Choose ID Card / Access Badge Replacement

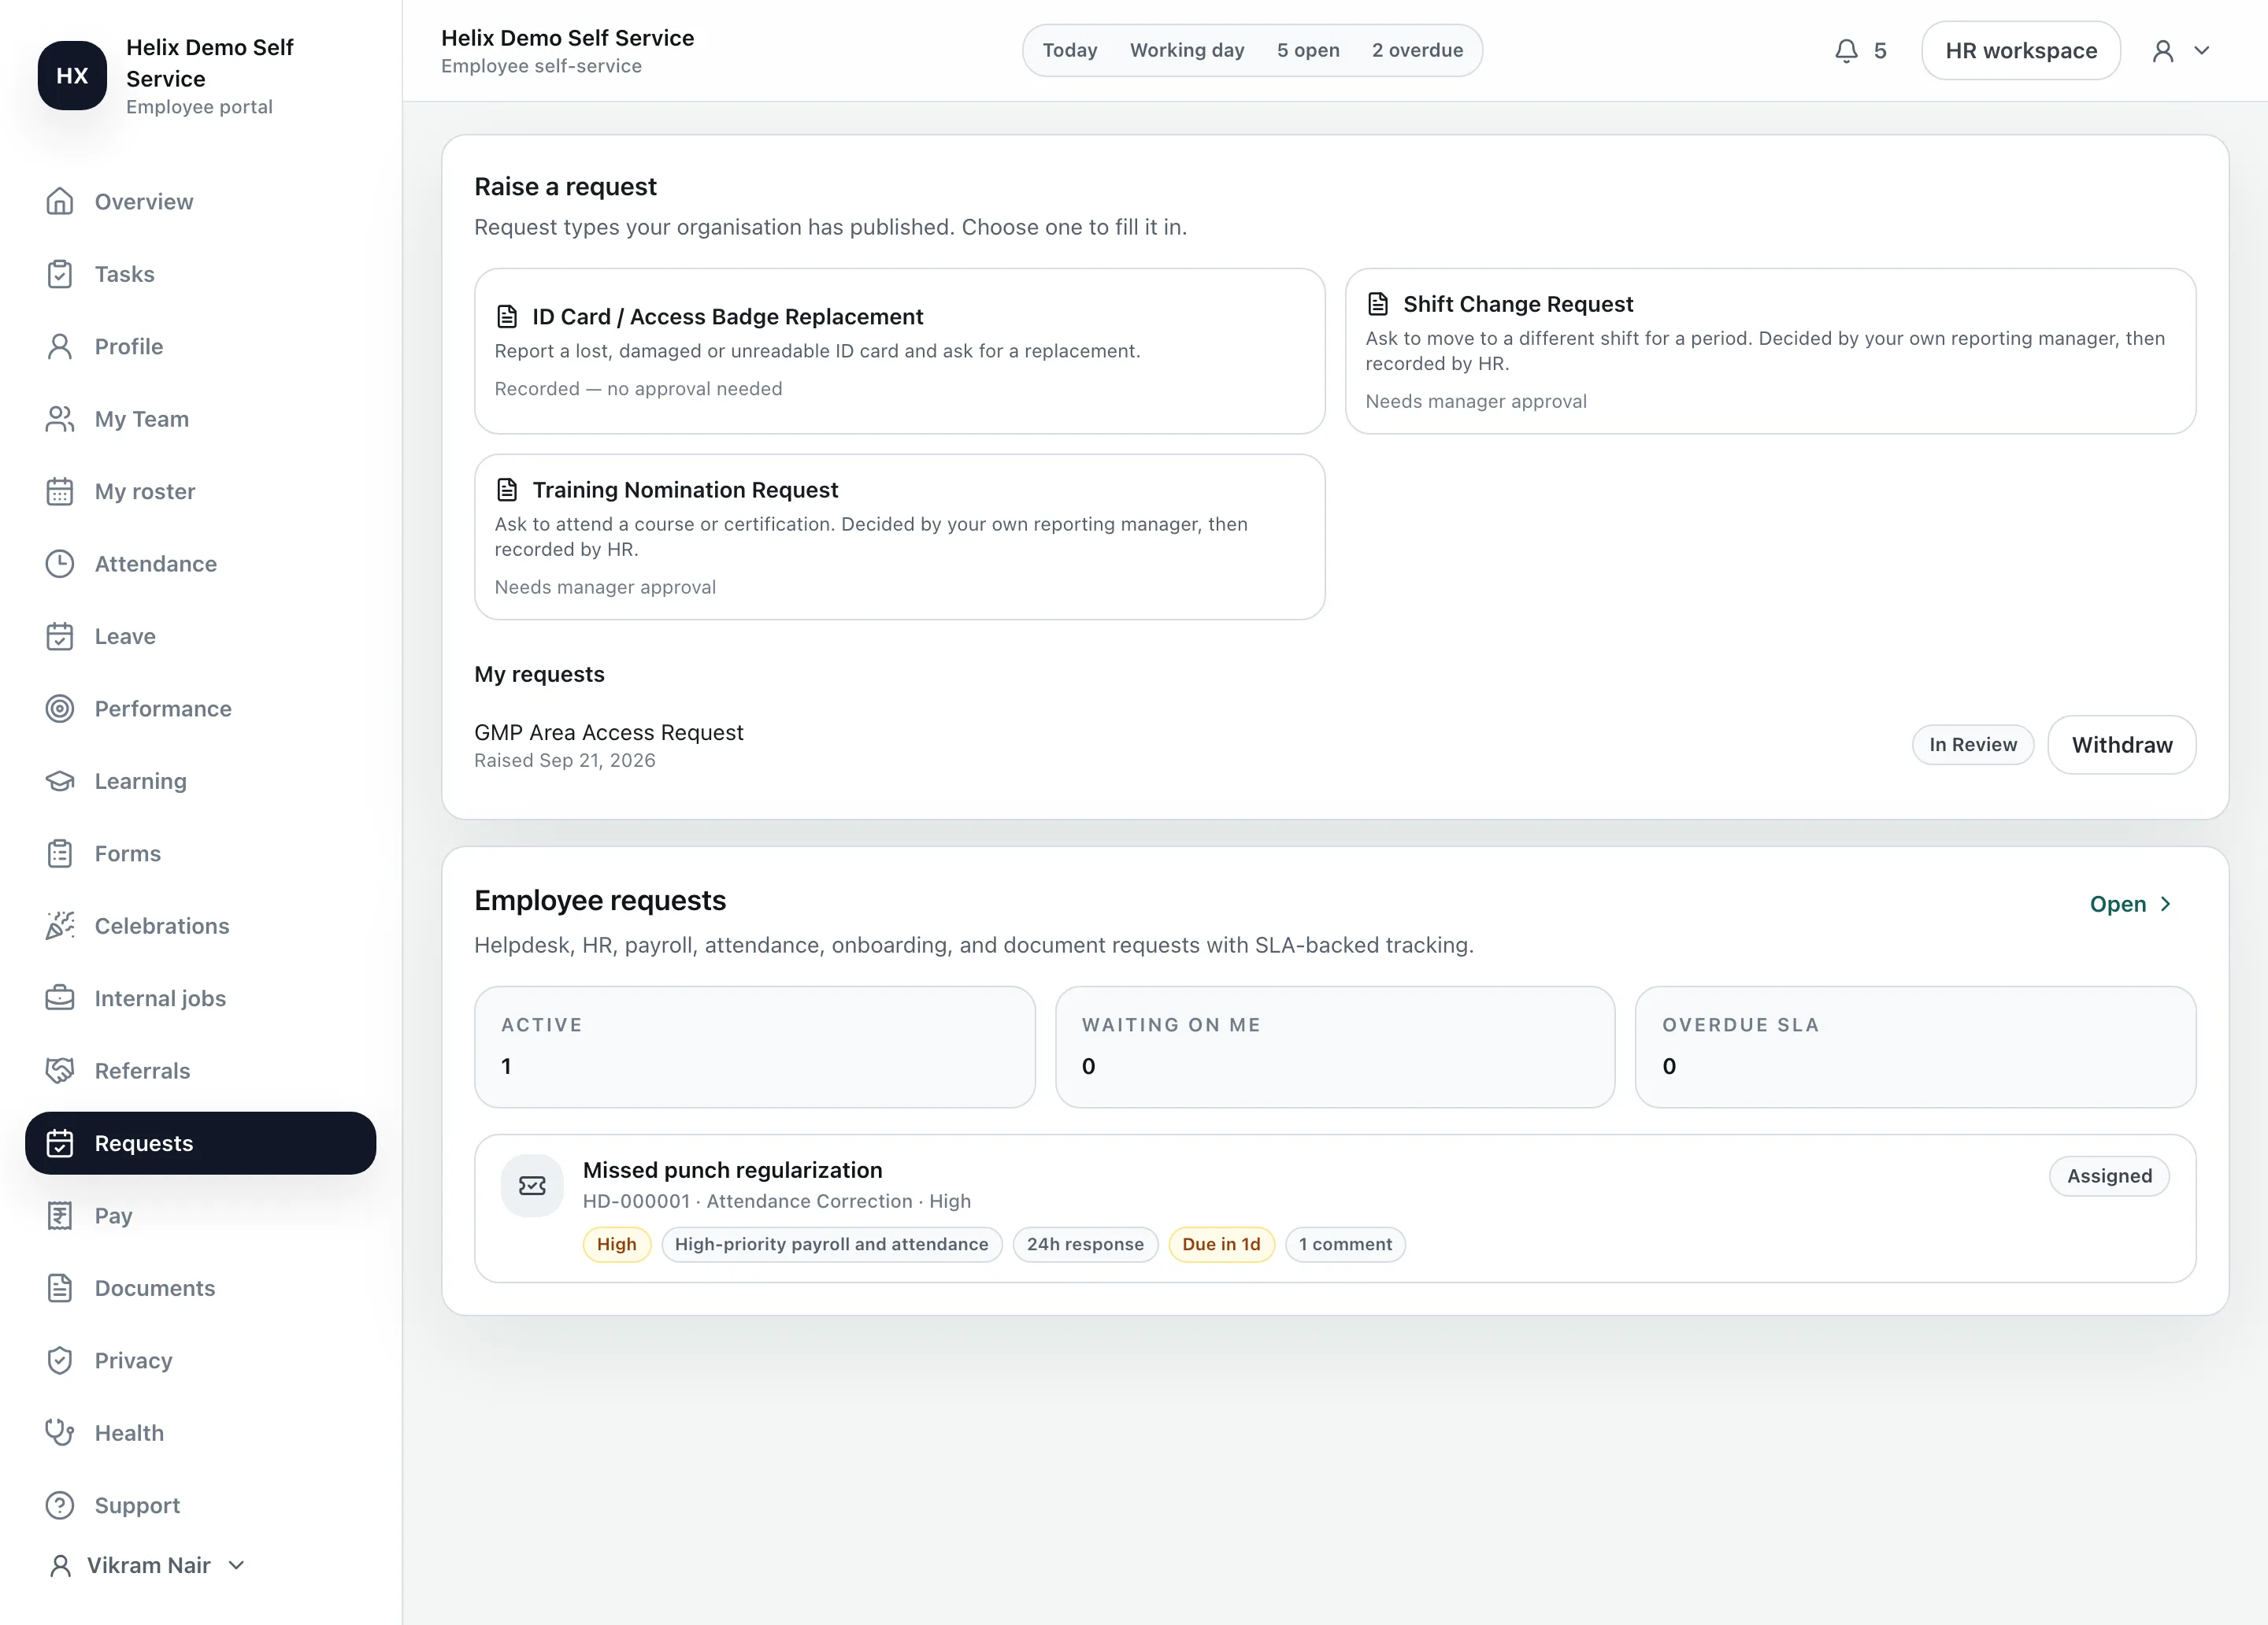click(x=900, y=351)
